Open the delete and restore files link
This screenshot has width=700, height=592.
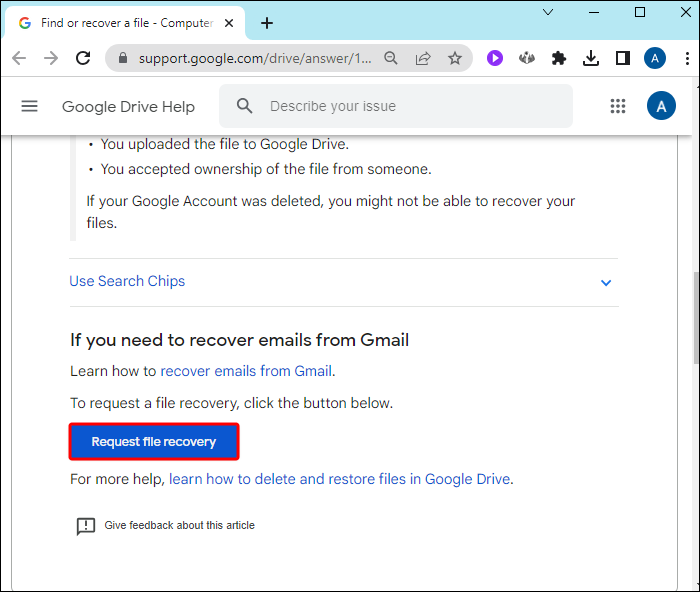pyautogui.click(x=340, y=479)
